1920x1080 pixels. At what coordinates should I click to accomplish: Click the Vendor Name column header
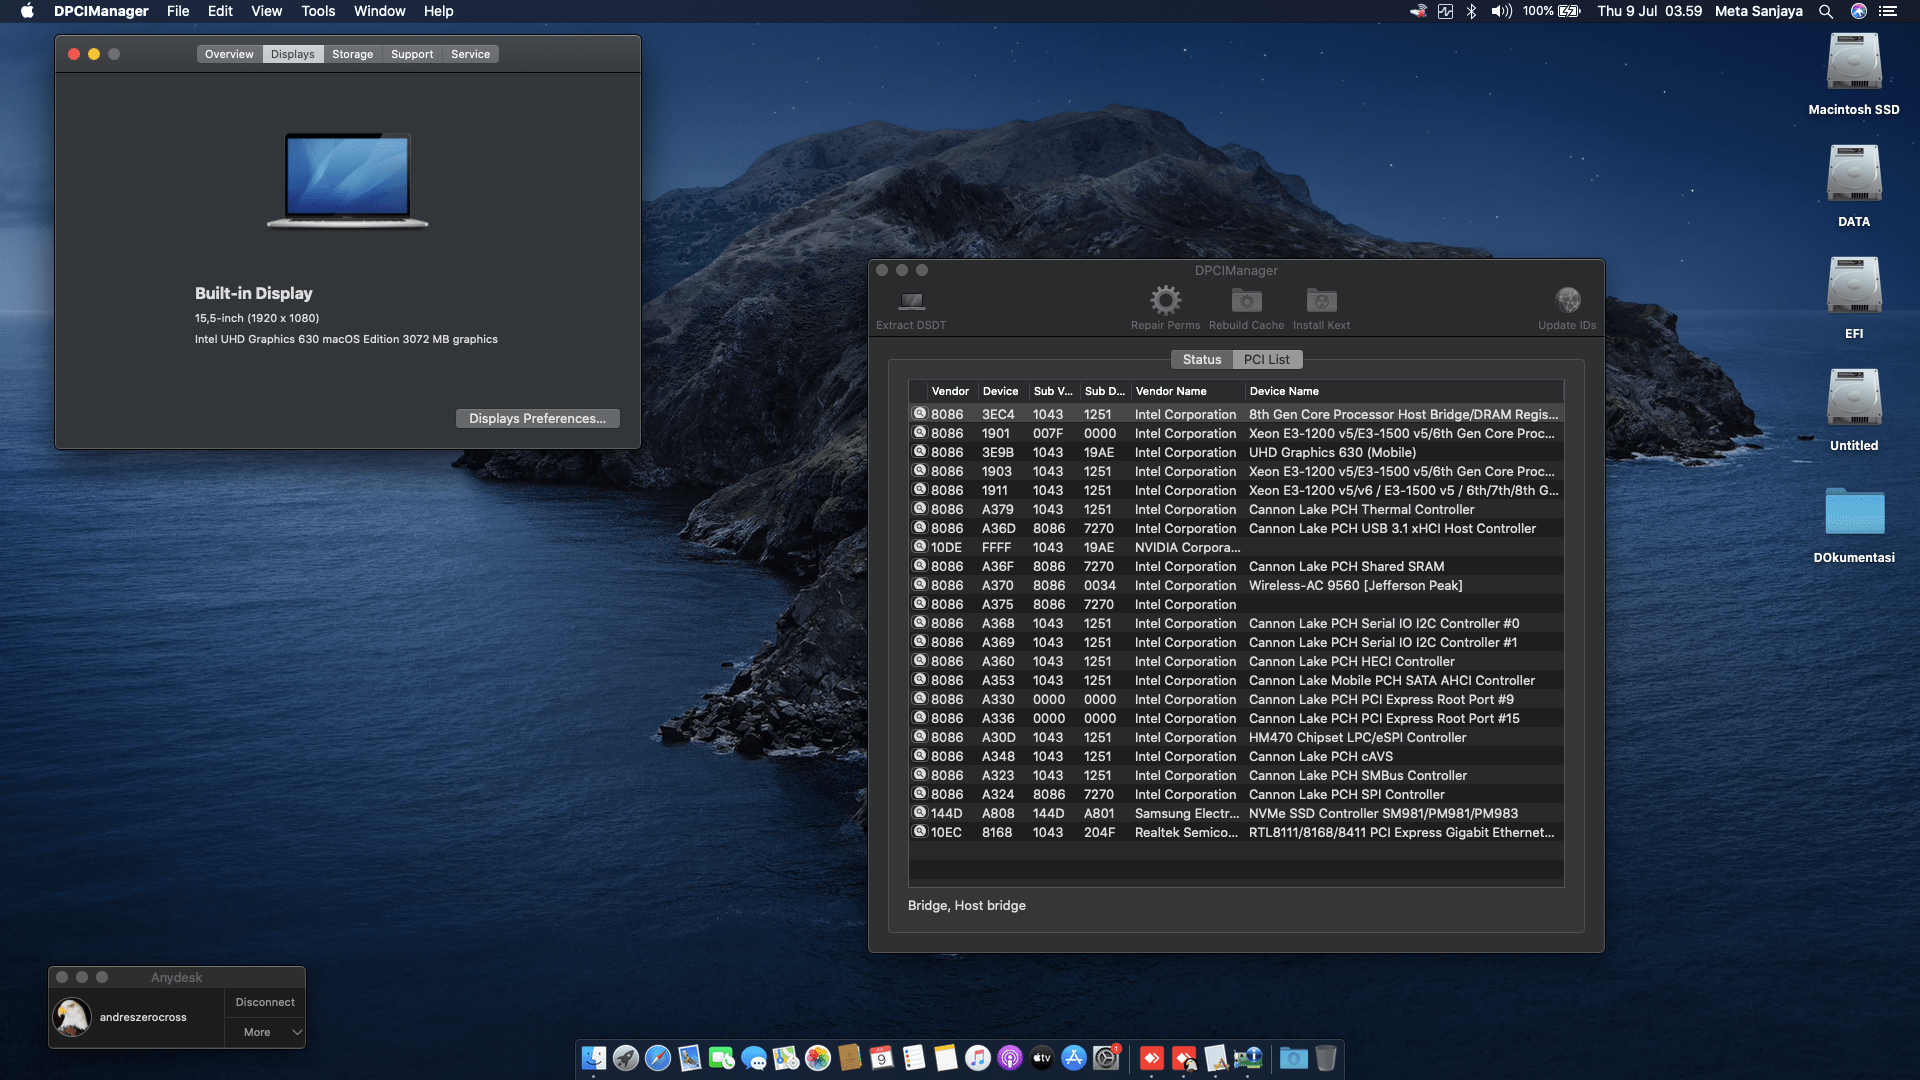(x=1188, y=391)
